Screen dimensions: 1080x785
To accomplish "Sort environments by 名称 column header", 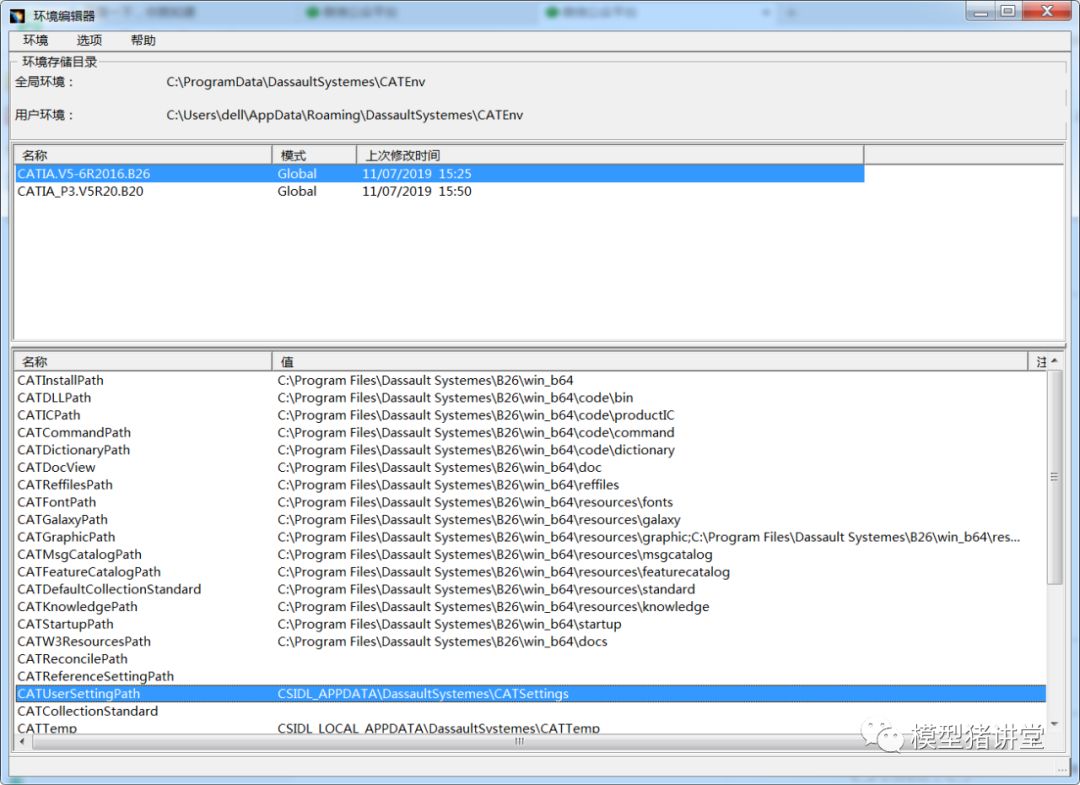I will pyautogui.click(x=143, y=155).
